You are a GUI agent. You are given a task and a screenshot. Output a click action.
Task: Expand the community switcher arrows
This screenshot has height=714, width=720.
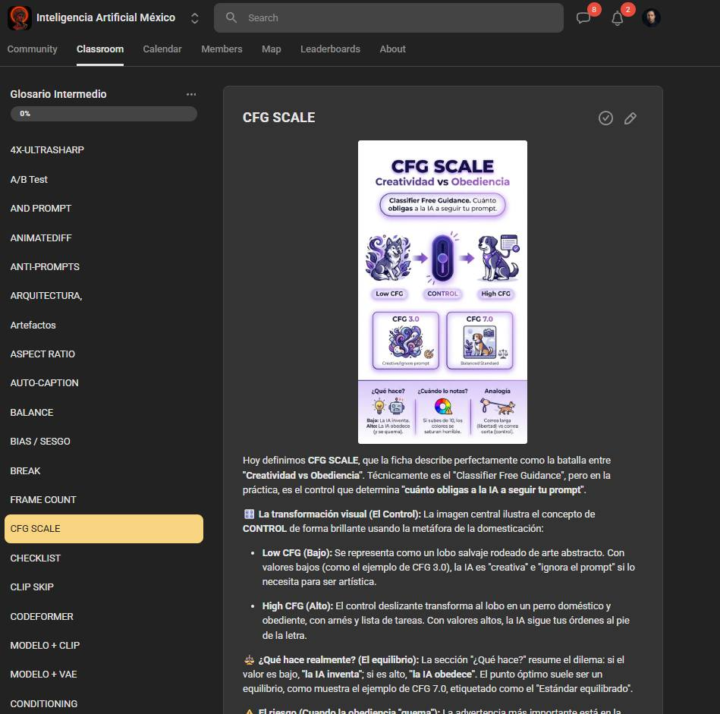[x=195, y=18]
